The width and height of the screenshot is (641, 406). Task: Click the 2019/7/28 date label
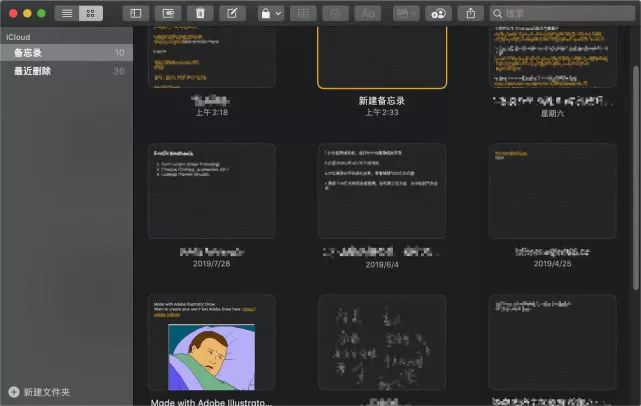pos(211,264)
